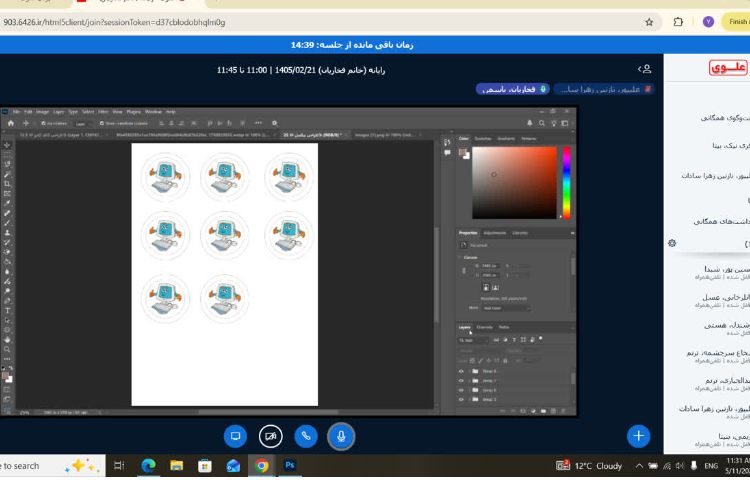
Task: Open the collapsed History panel icon
Action: 447,142
